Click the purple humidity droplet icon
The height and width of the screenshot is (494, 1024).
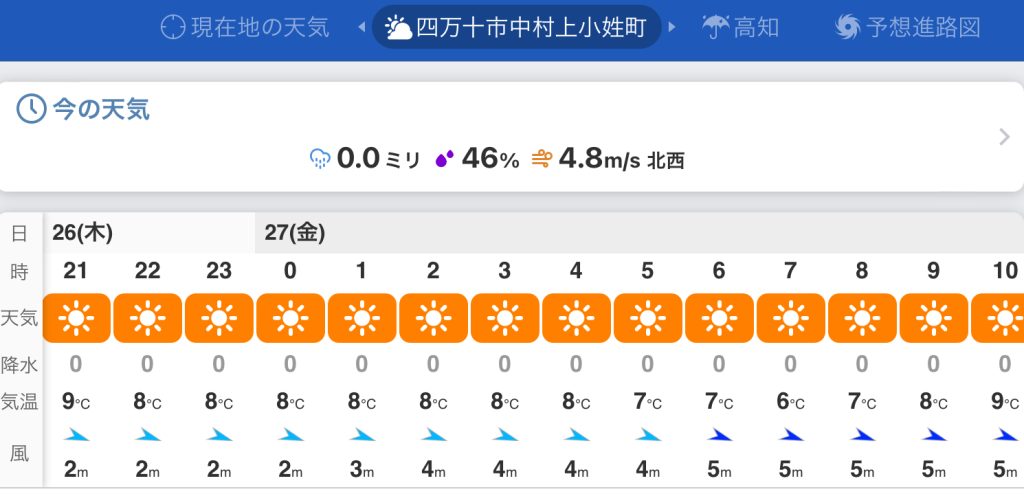[444, 158]
